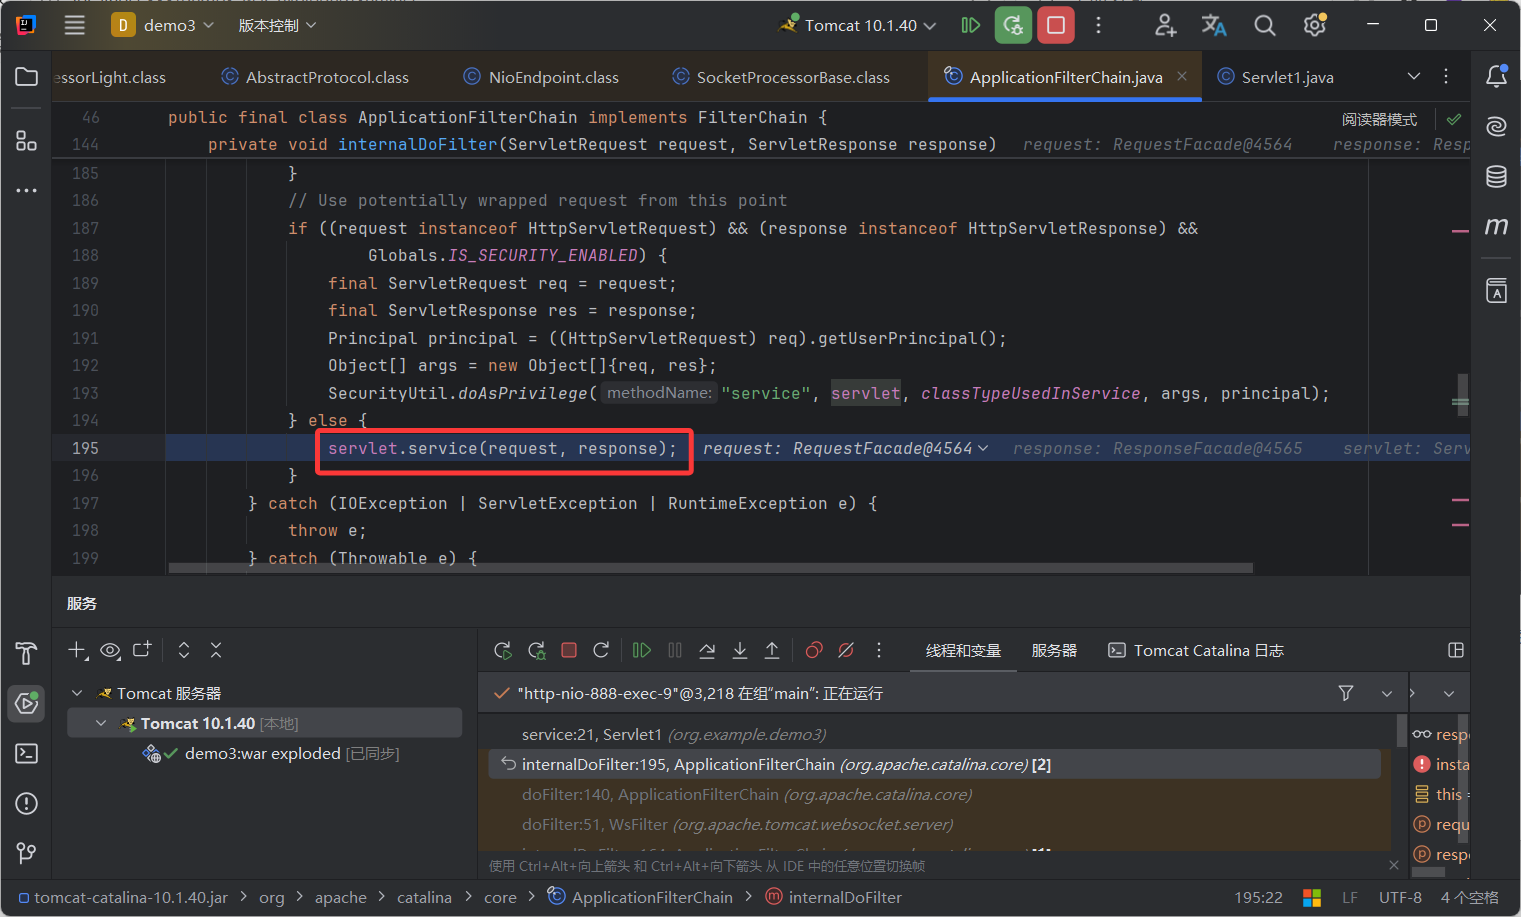Switch to the Servlet1.java editor tab

tap(1286, 77)
